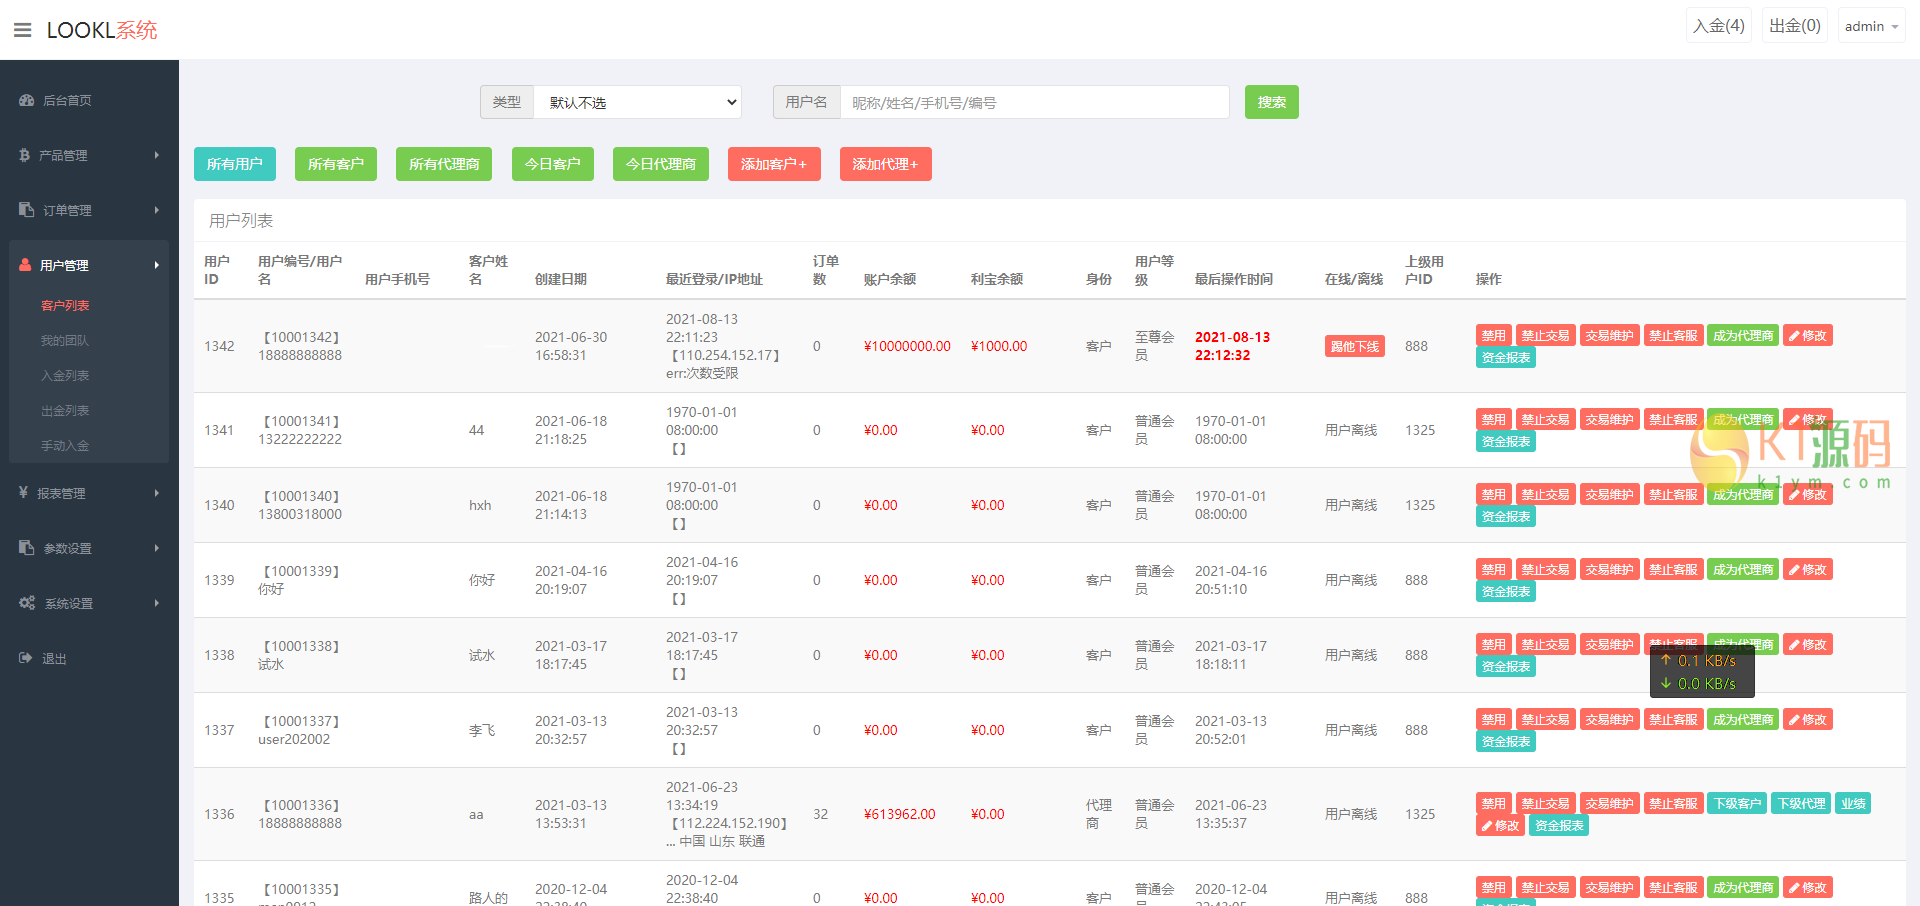Expand the 产品管理 submenu arrow
The height and width of the screenshot is (906, 1920).
(x=157, y=155)
